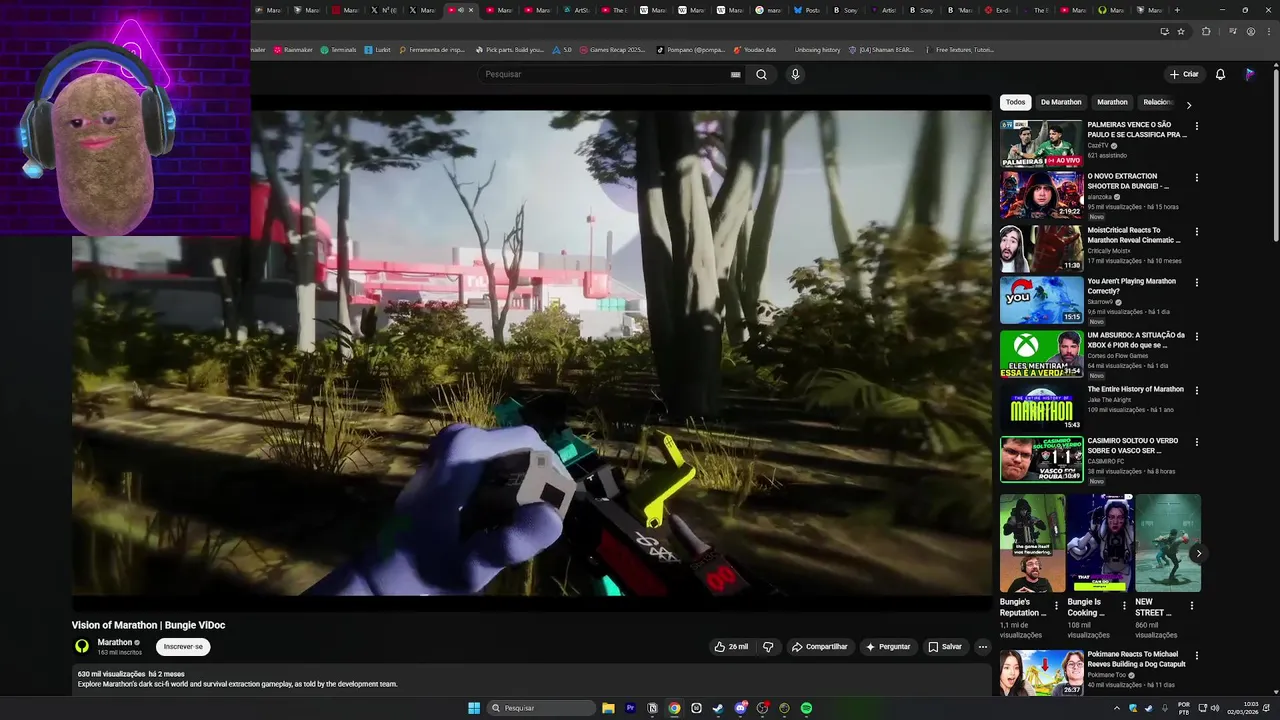Open Windows Start menu
Screen dimensions: 1280x720
point(474,708)
